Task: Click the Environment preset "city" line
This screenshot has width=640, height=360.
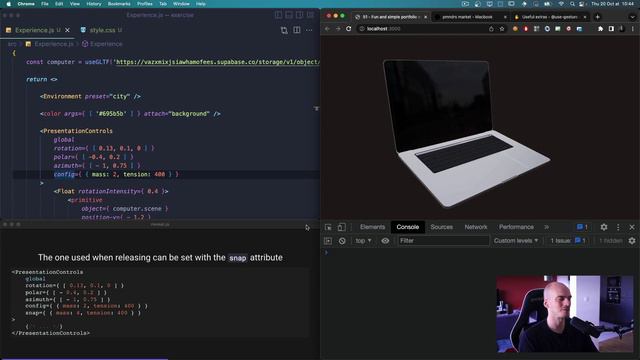Action: pyautogui.click(x=90, y=97)
